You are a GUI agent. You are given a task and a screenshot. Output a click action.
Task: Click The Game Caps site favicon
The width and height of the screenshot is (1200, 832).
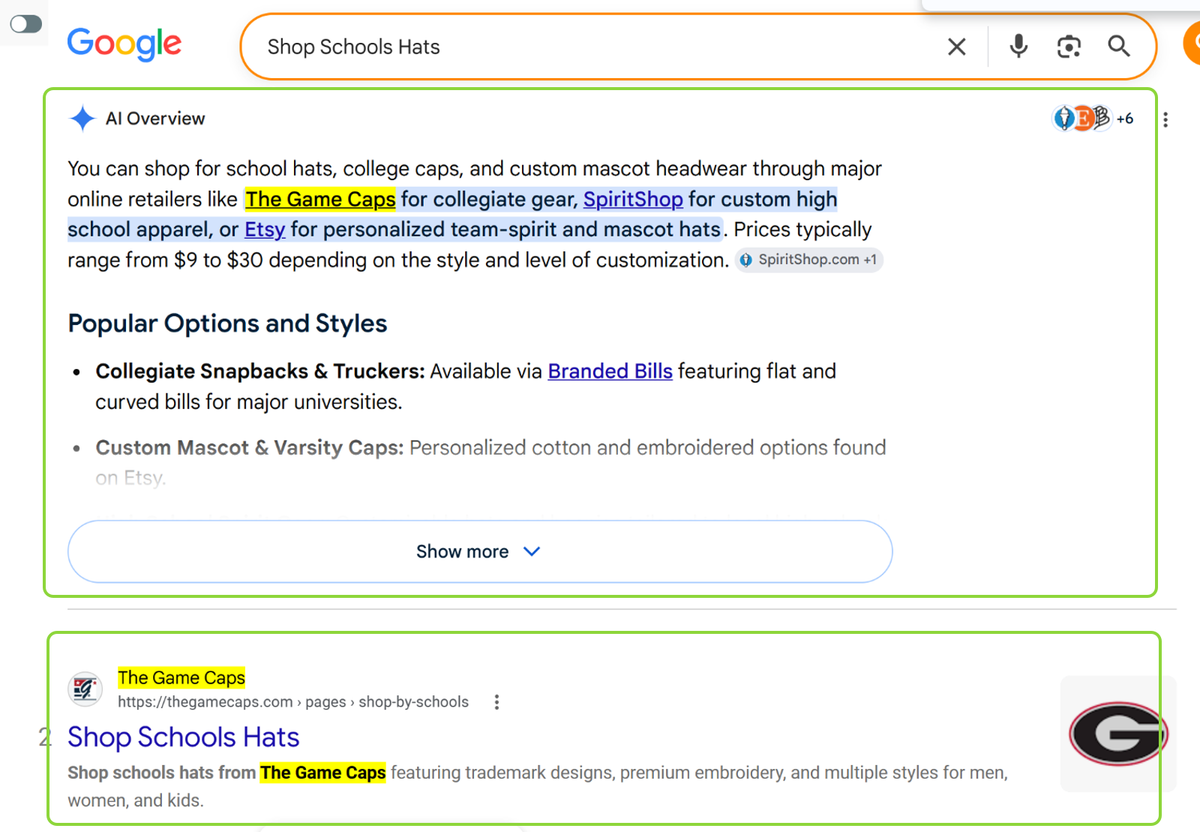(x=85, y=689)
